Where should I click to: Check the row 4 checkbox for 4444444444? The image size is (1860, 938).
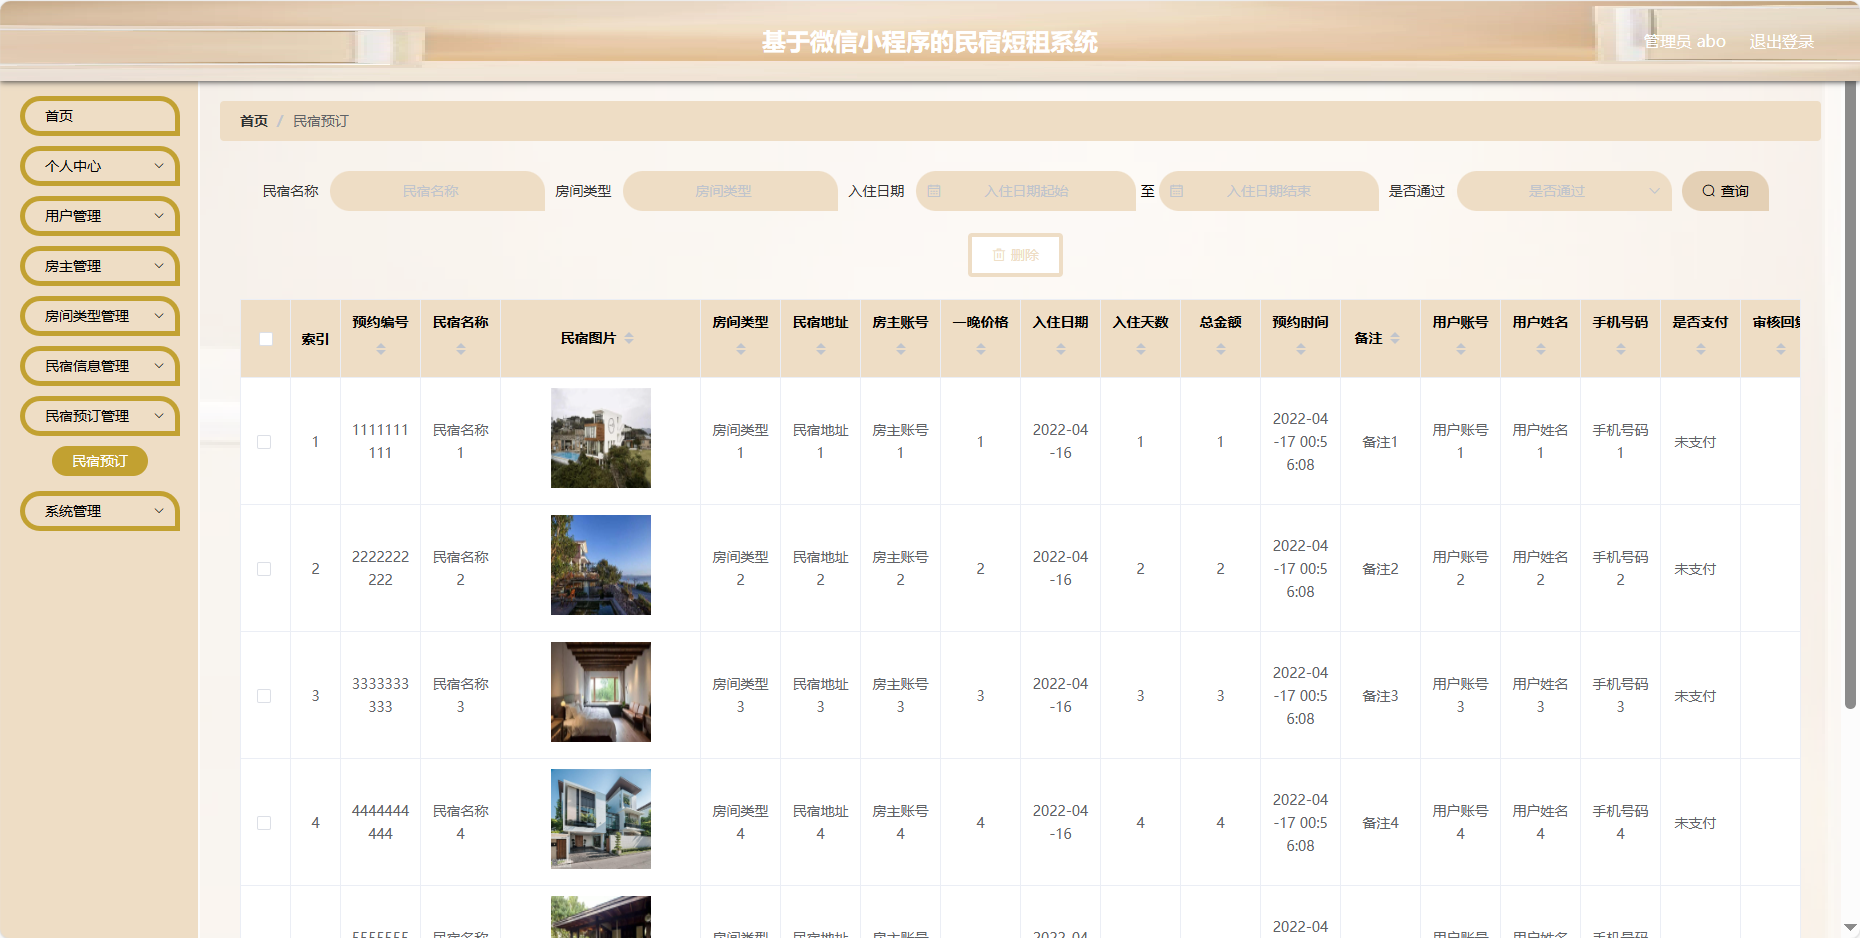click(x=264, y=823)
